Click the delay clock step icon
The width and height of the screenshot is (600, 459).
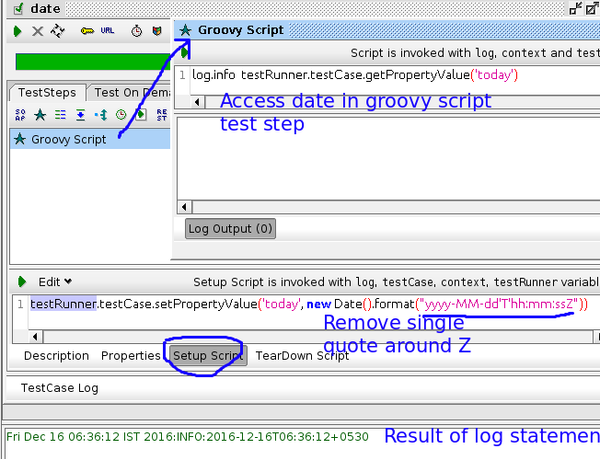[x=121, y=115]
